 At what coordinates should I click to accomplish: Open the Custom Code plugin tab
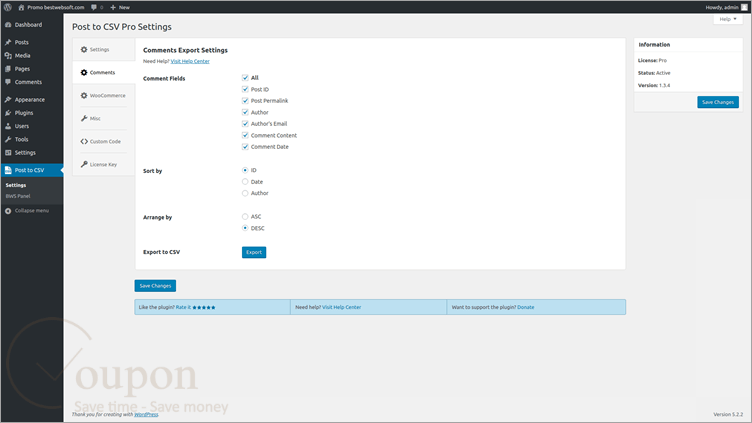[104, 141]
